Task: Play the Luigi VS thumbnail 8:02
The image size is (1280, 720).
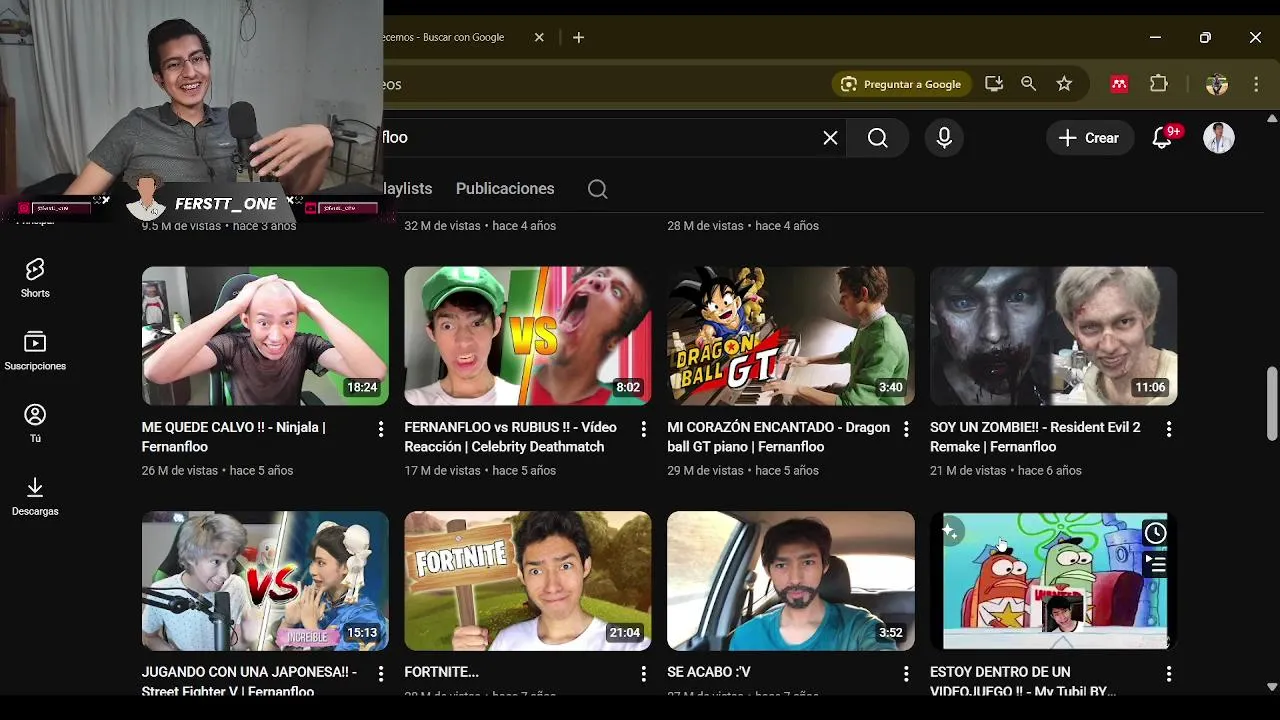Action: [x=528, y=335]
